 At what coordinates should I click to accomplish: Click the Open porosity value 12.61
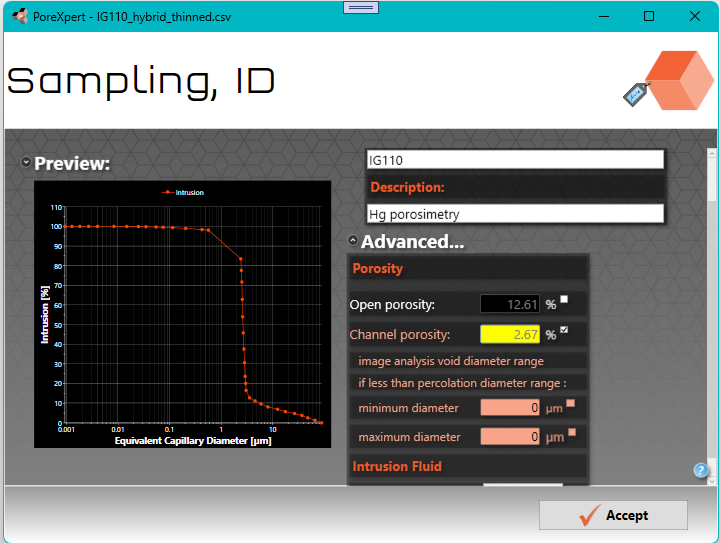coord(510,304)
